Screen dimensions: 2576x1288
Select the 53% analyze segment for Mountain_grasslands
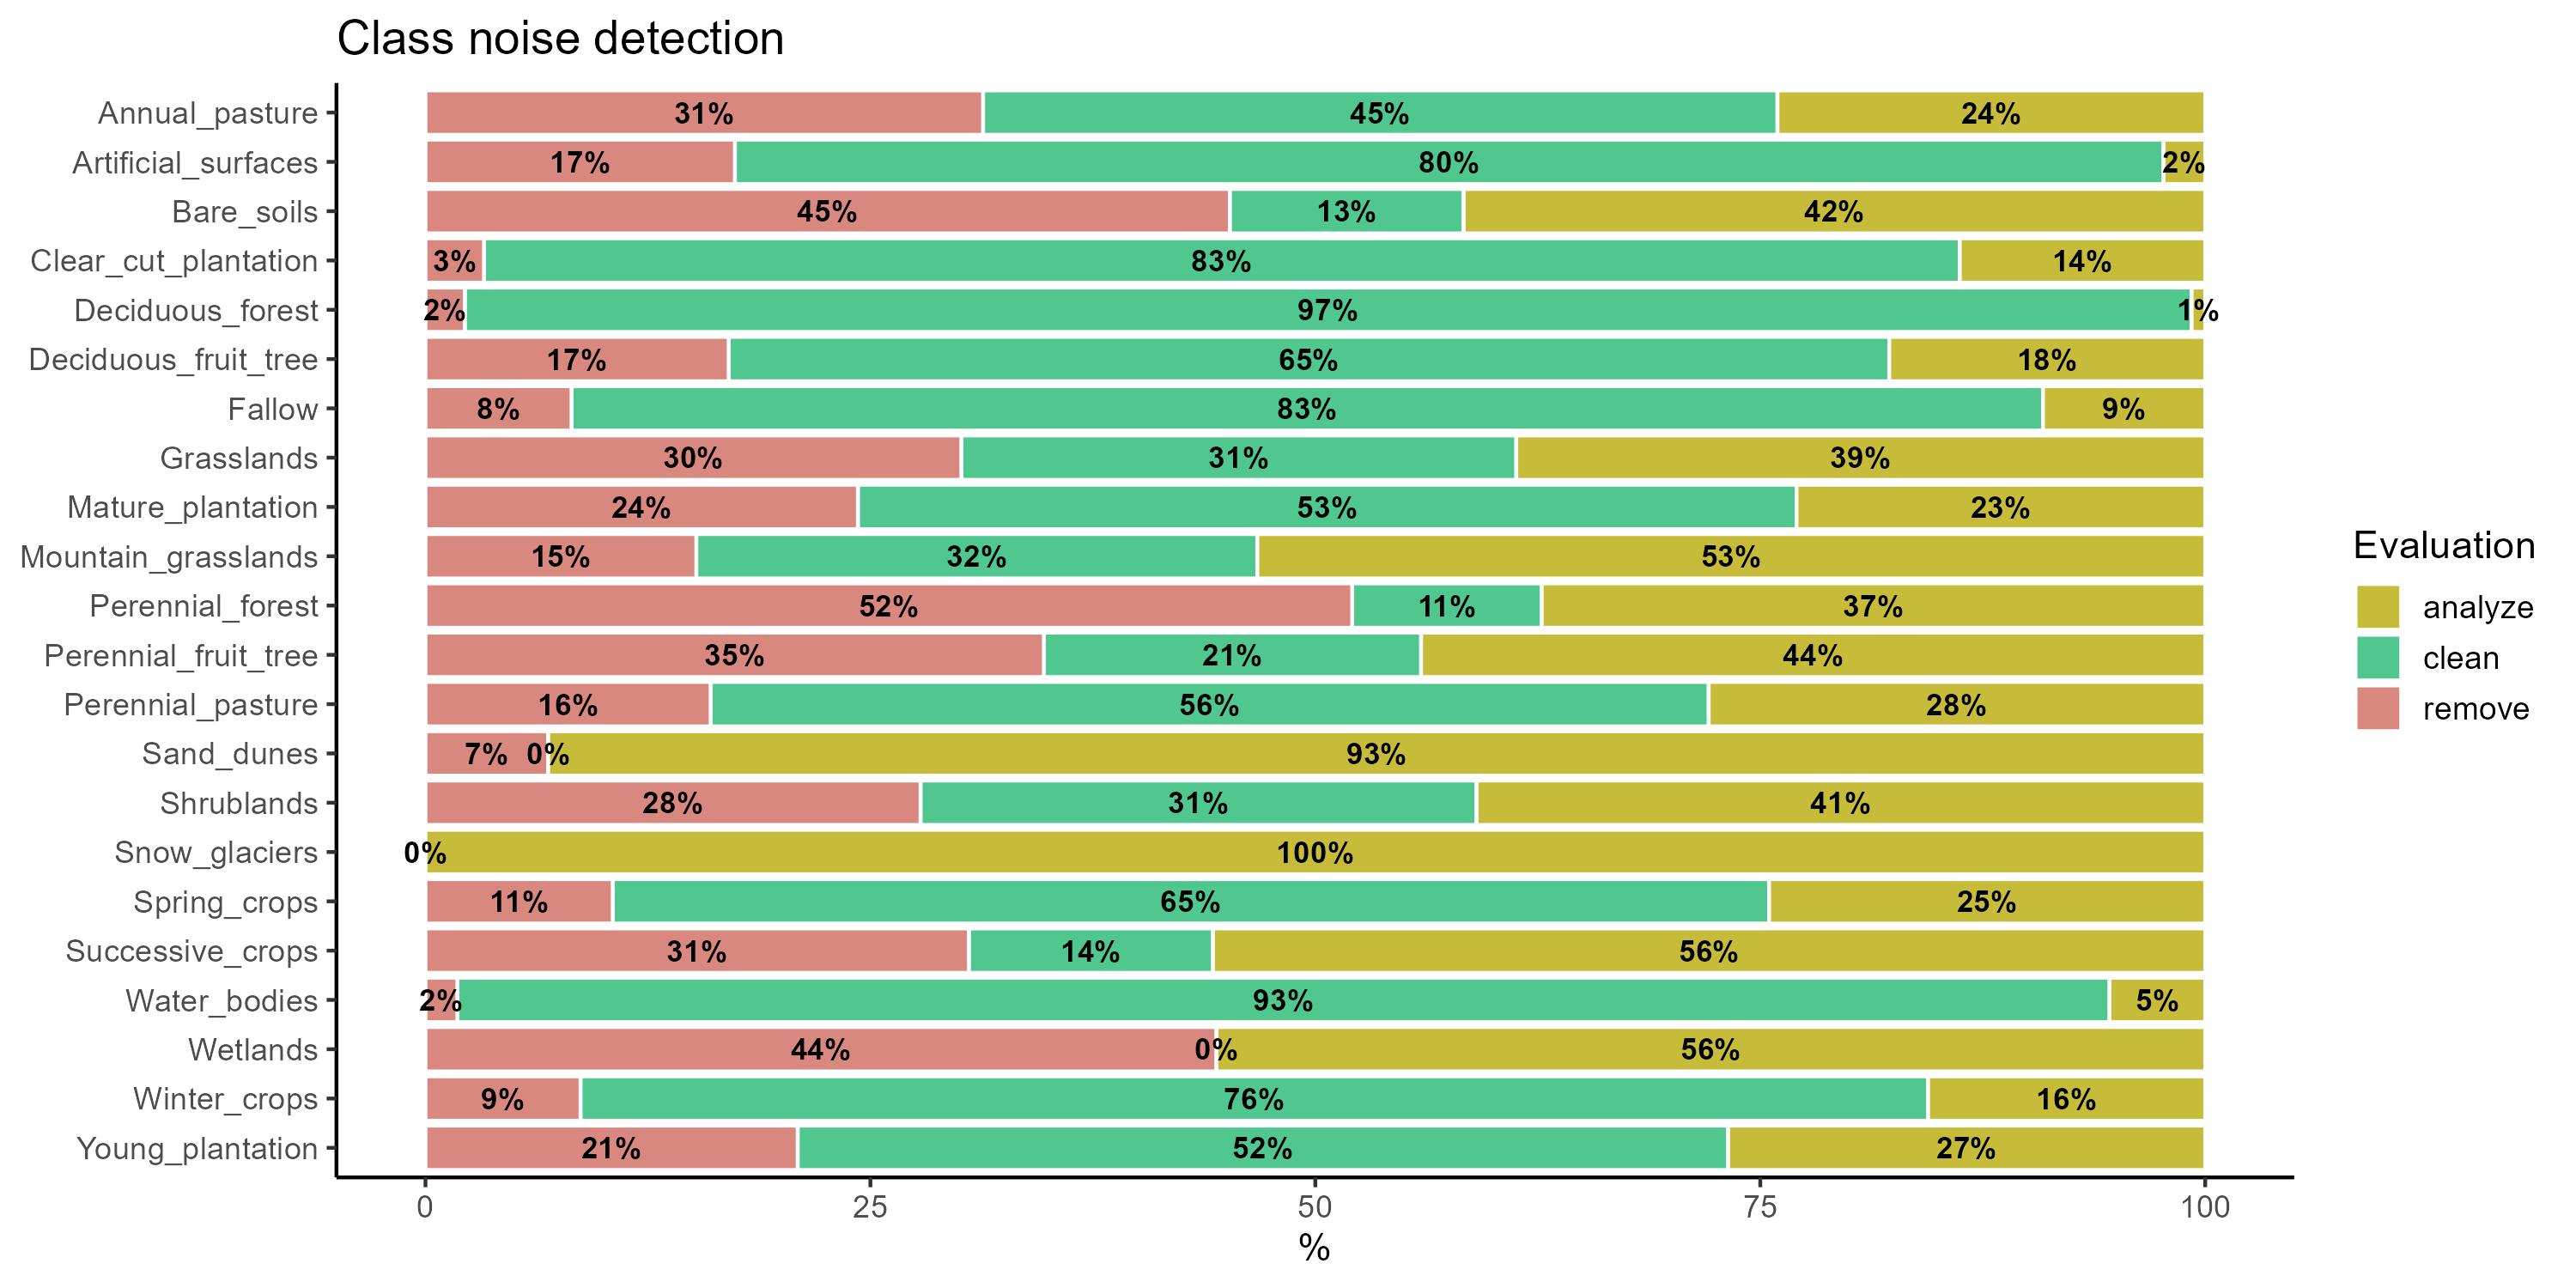point(1730,557)
